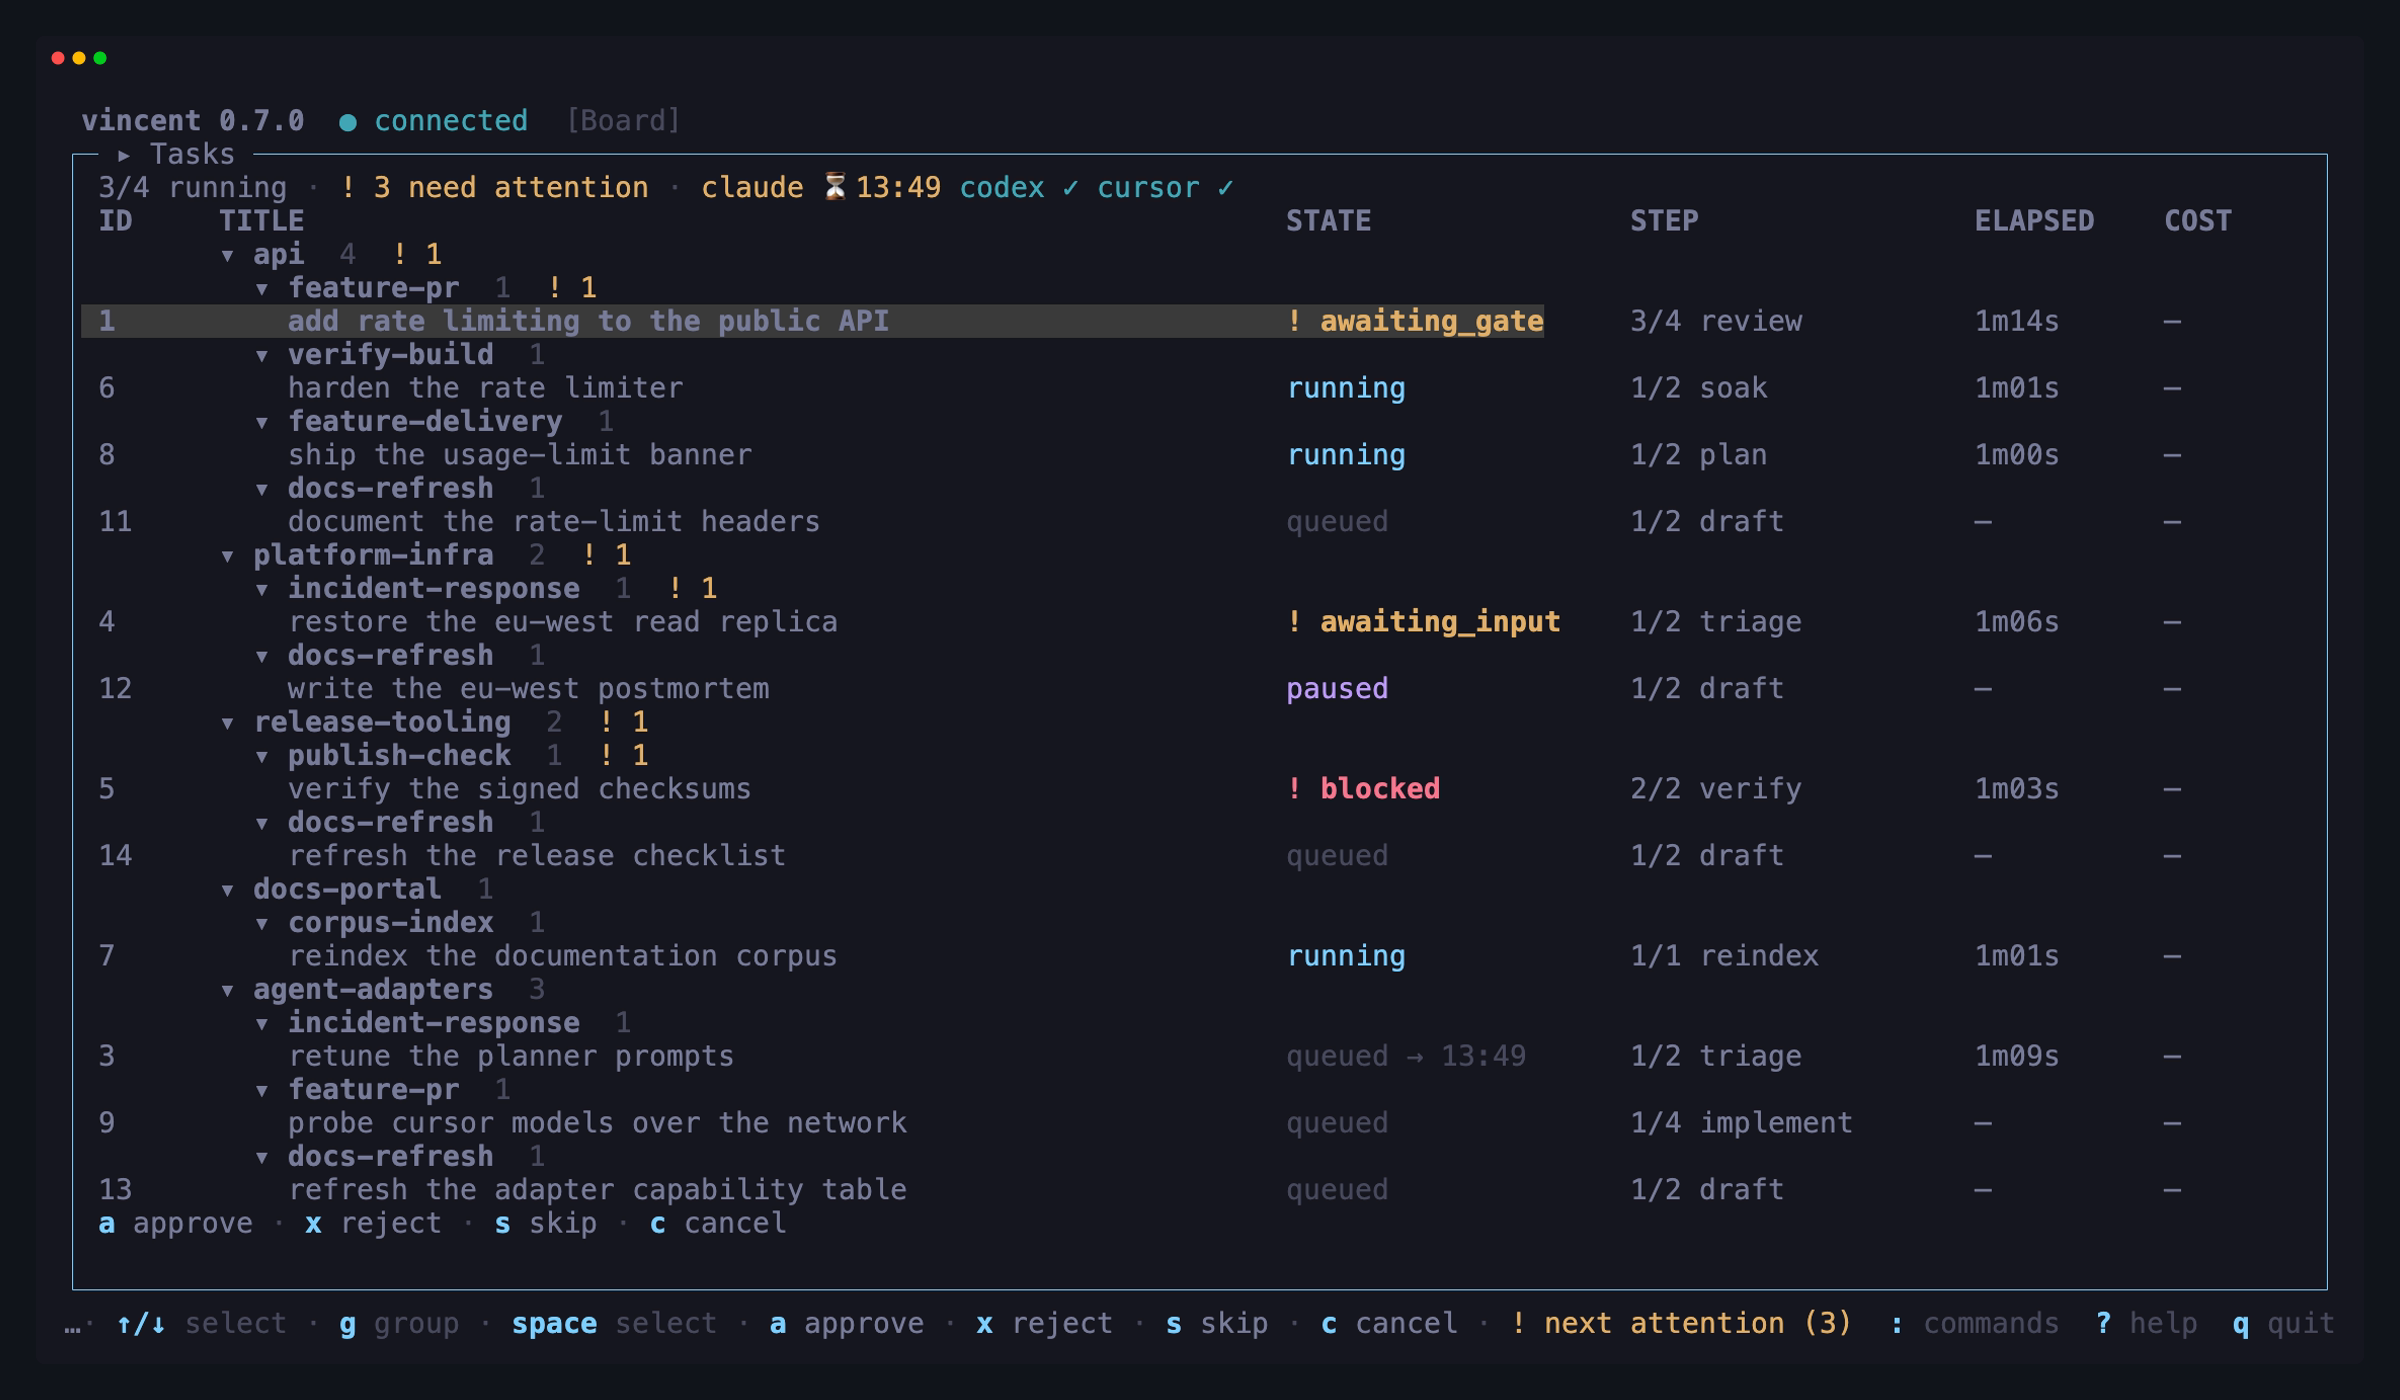Open commands from the footer bar
Screen dimensions: 2400x1400
click(1974, 1324)
